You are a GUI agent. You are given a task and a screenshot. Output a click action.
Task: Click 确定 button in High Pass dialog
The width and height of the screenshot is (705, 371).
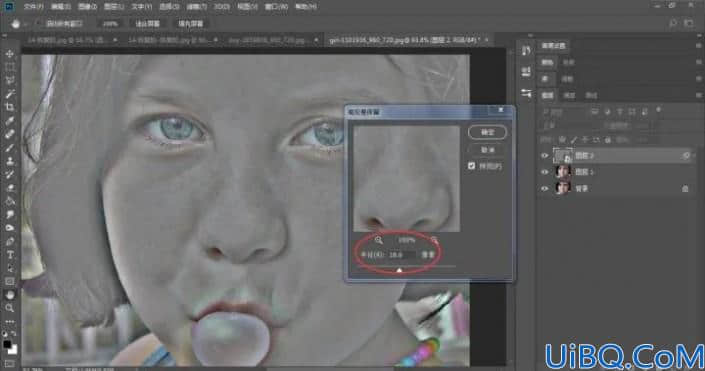coord(487,132)
